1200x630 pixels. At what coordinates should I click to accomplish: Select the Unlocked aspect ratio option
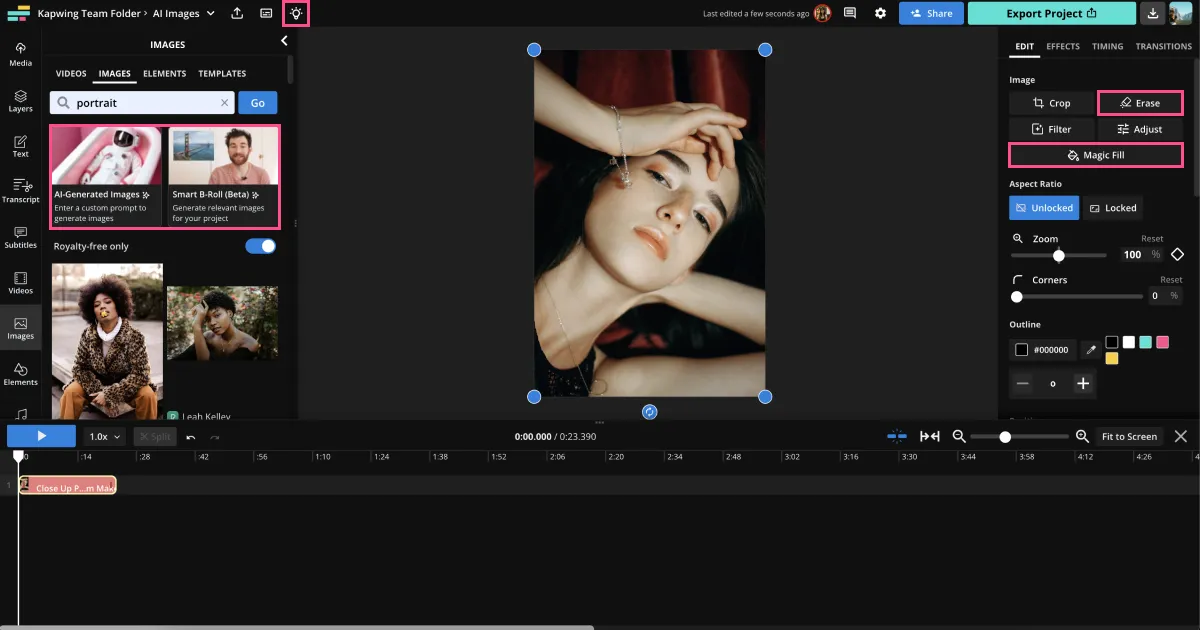coord(1044,207)
